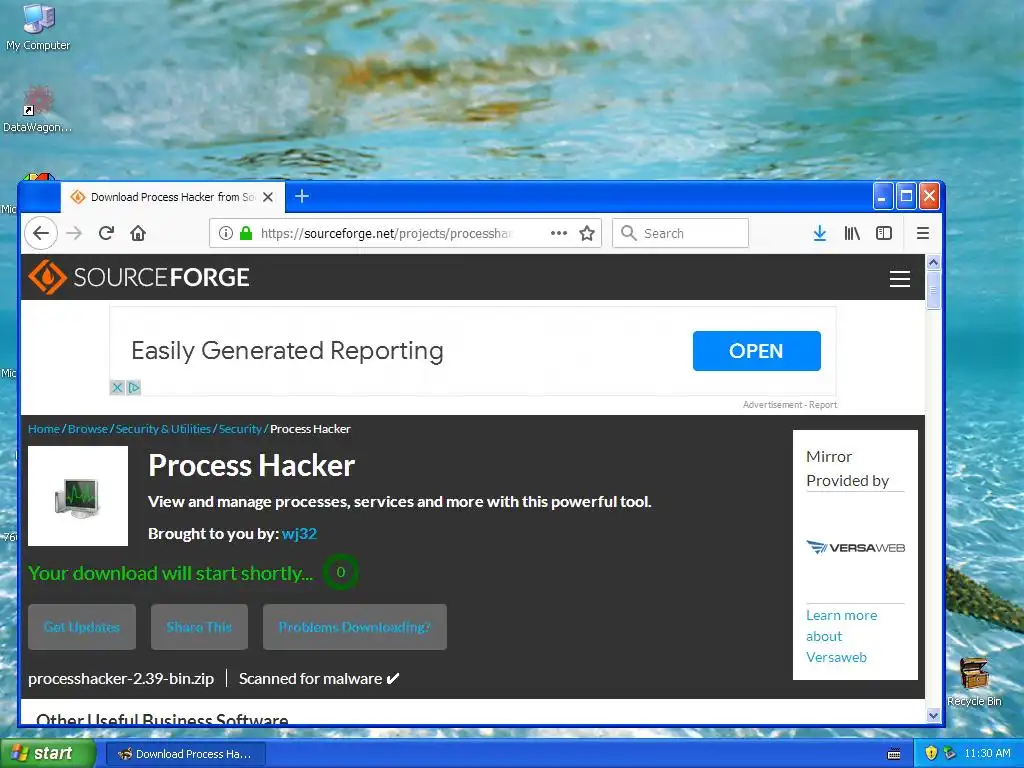Click the forward navigation arrow
The image size is (1024, 768).
tap(74, 233)
